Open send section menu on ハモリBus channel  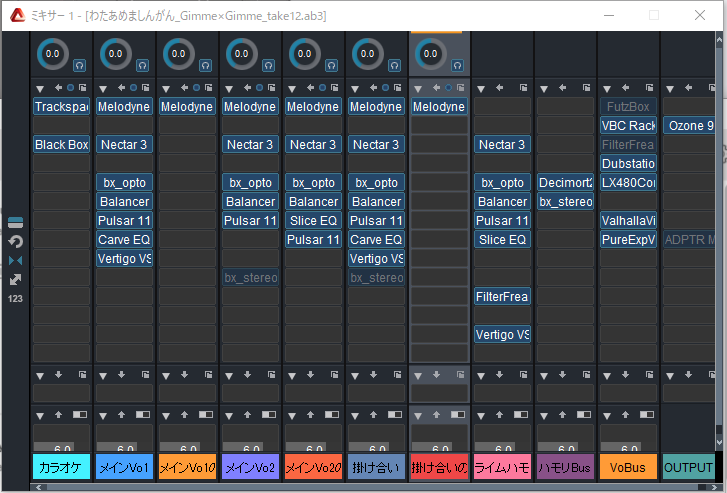tap(544, 416)
